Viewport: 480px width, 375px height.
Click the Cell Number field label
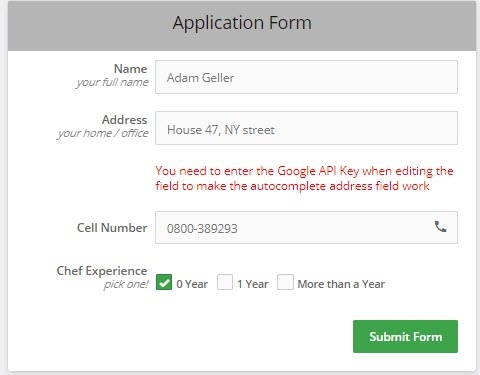pos(112,228)
